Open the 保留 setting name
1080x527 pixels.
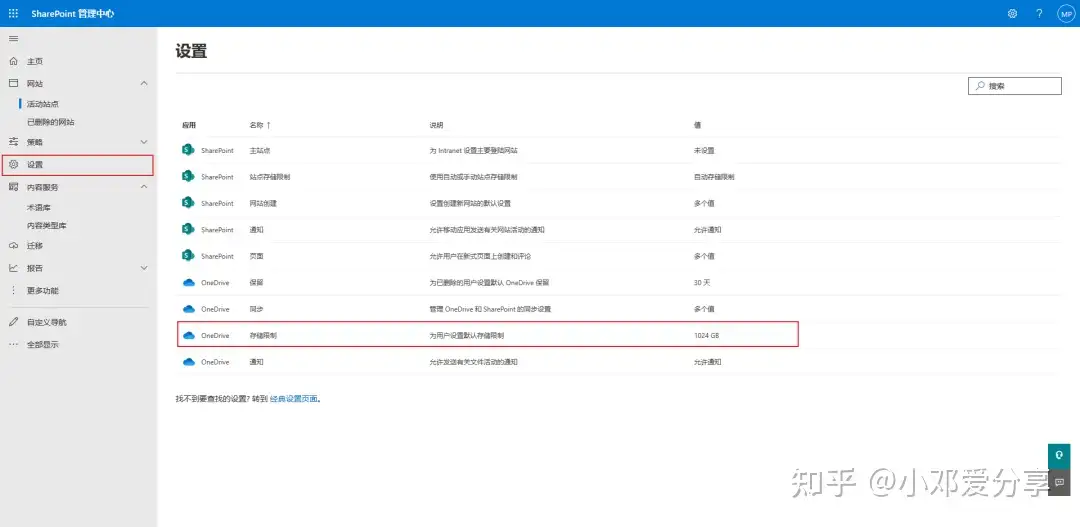tap(256, 282)
